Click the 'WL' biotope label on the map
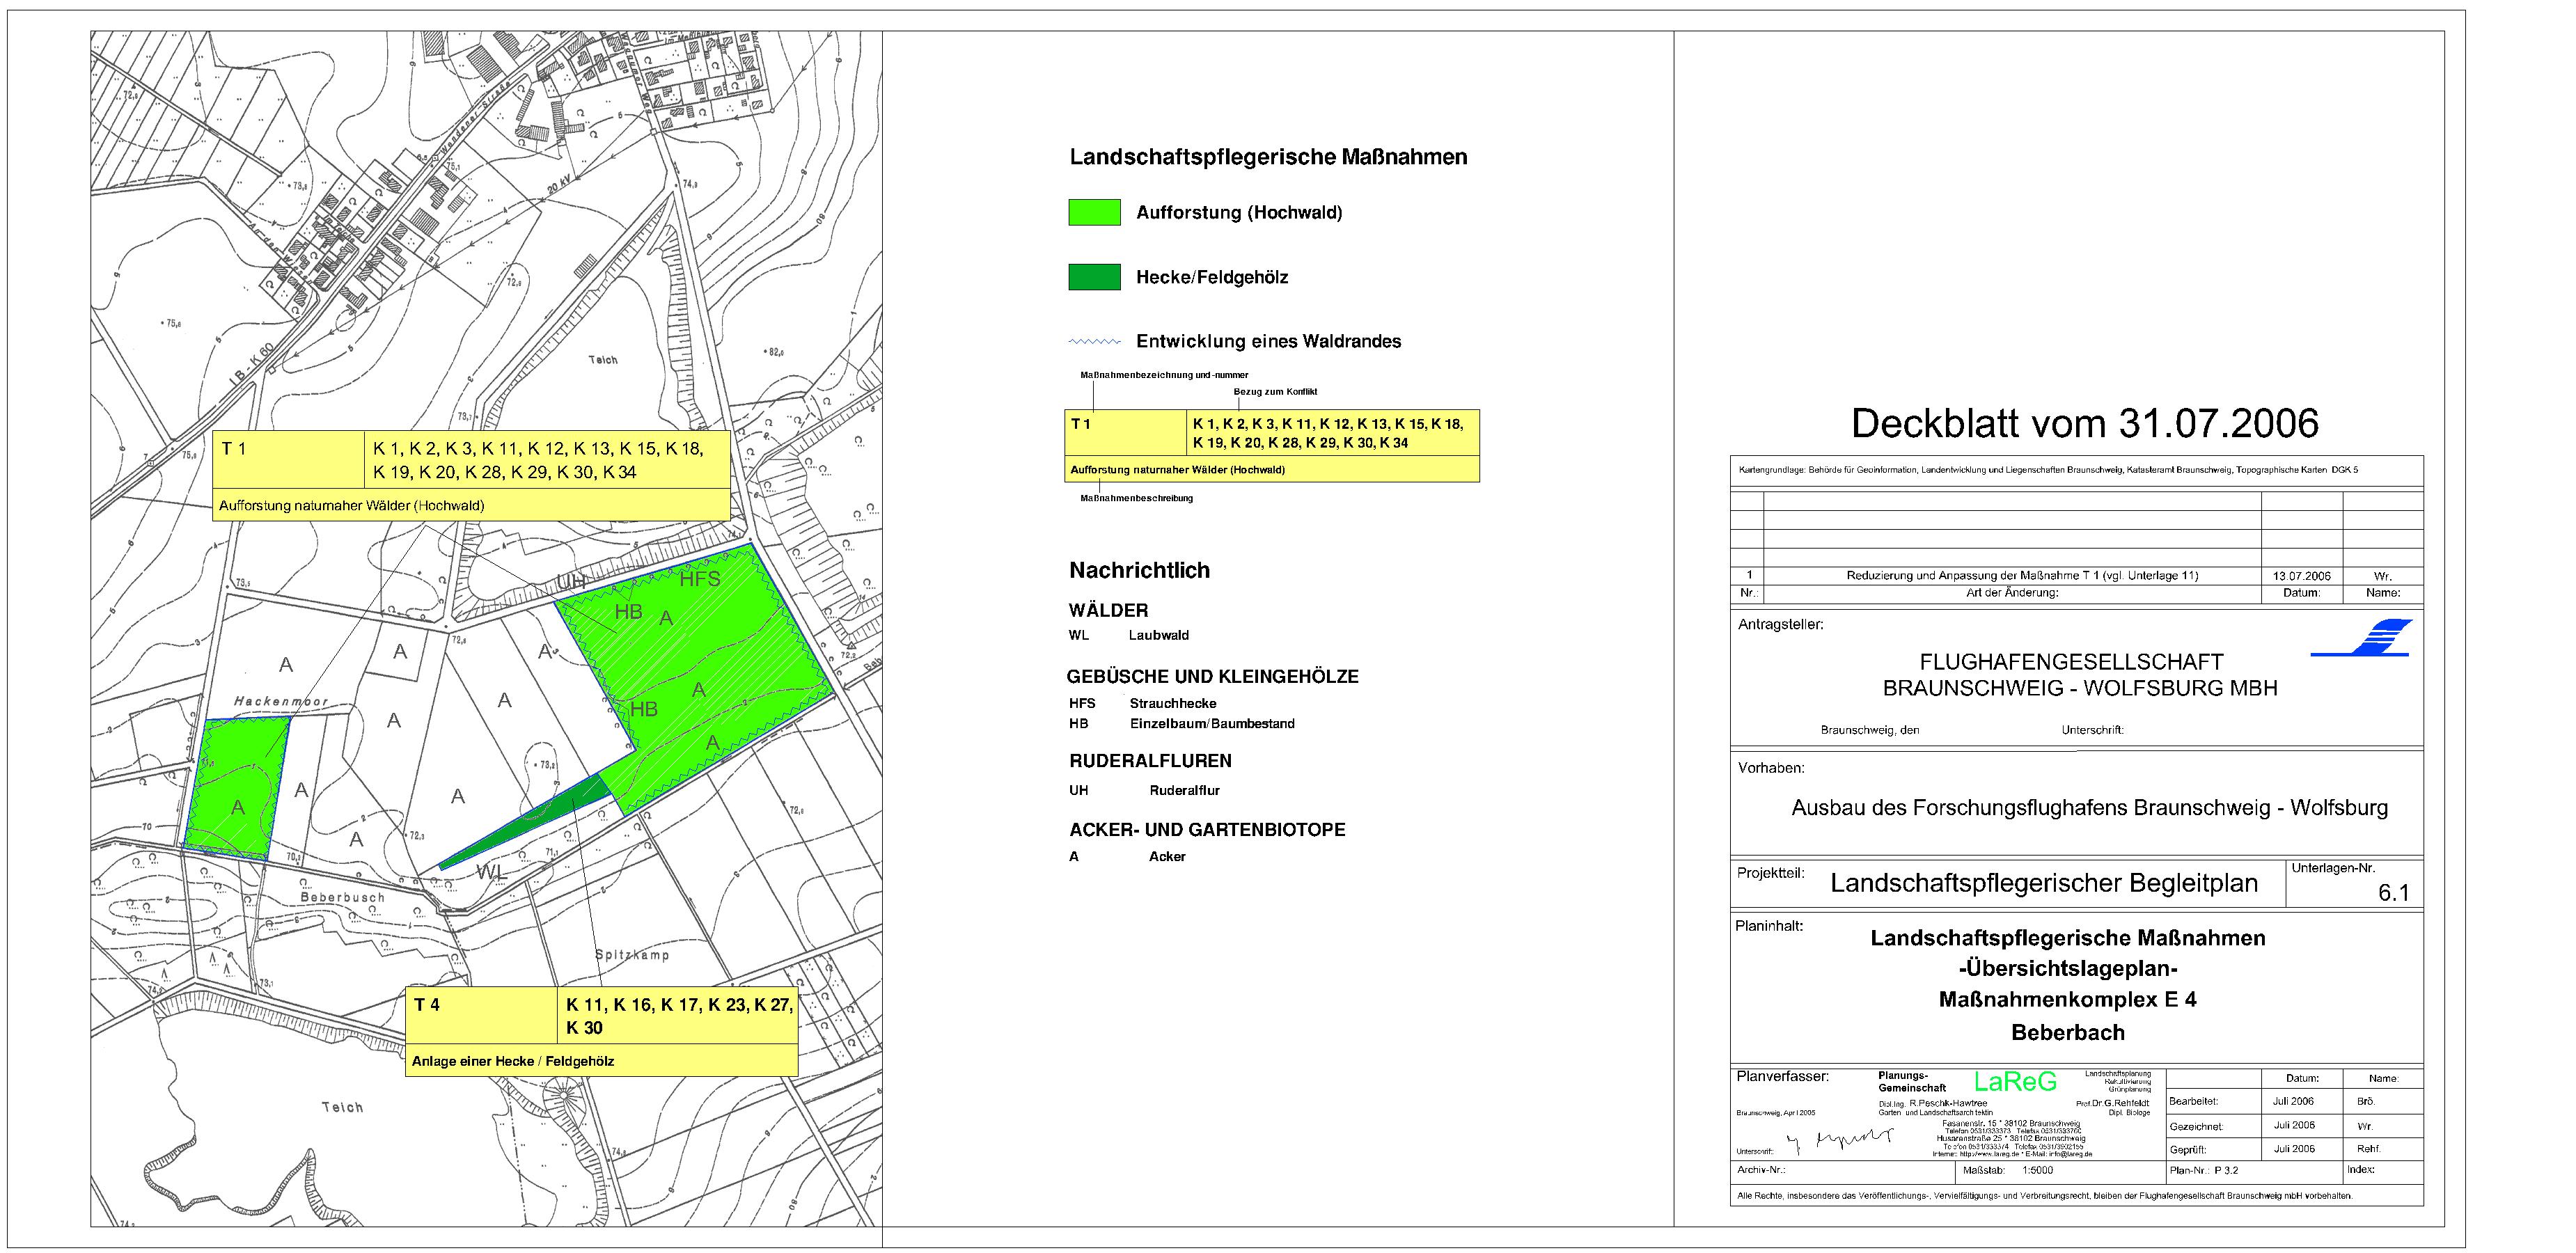Viewport: 2576px width, 1253px height. click(x=491, y=873)
